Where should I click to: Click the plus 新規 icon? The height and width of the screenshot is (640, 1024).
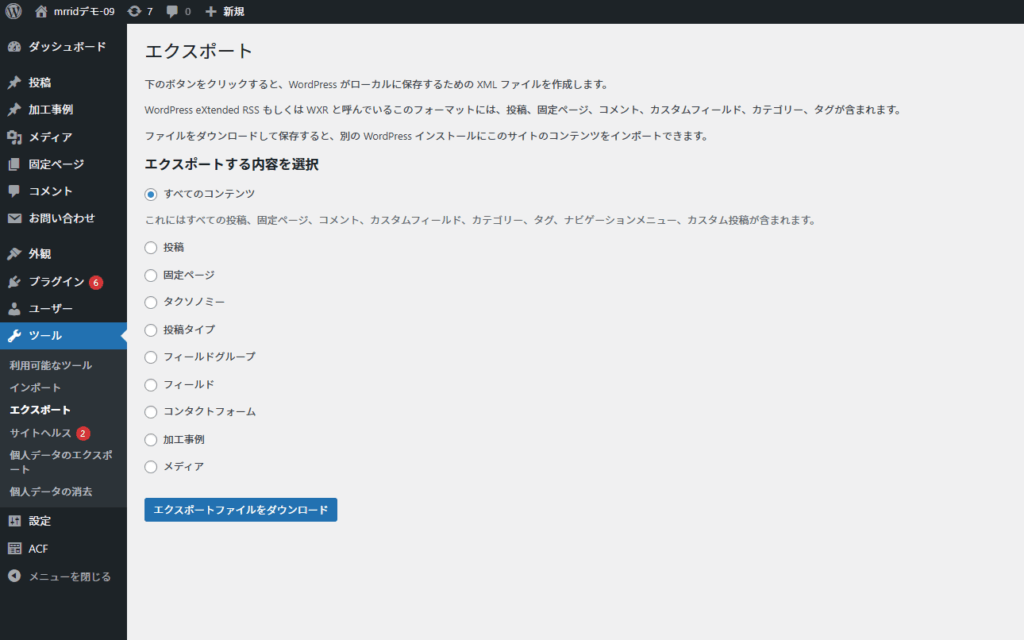coord(211,11)
